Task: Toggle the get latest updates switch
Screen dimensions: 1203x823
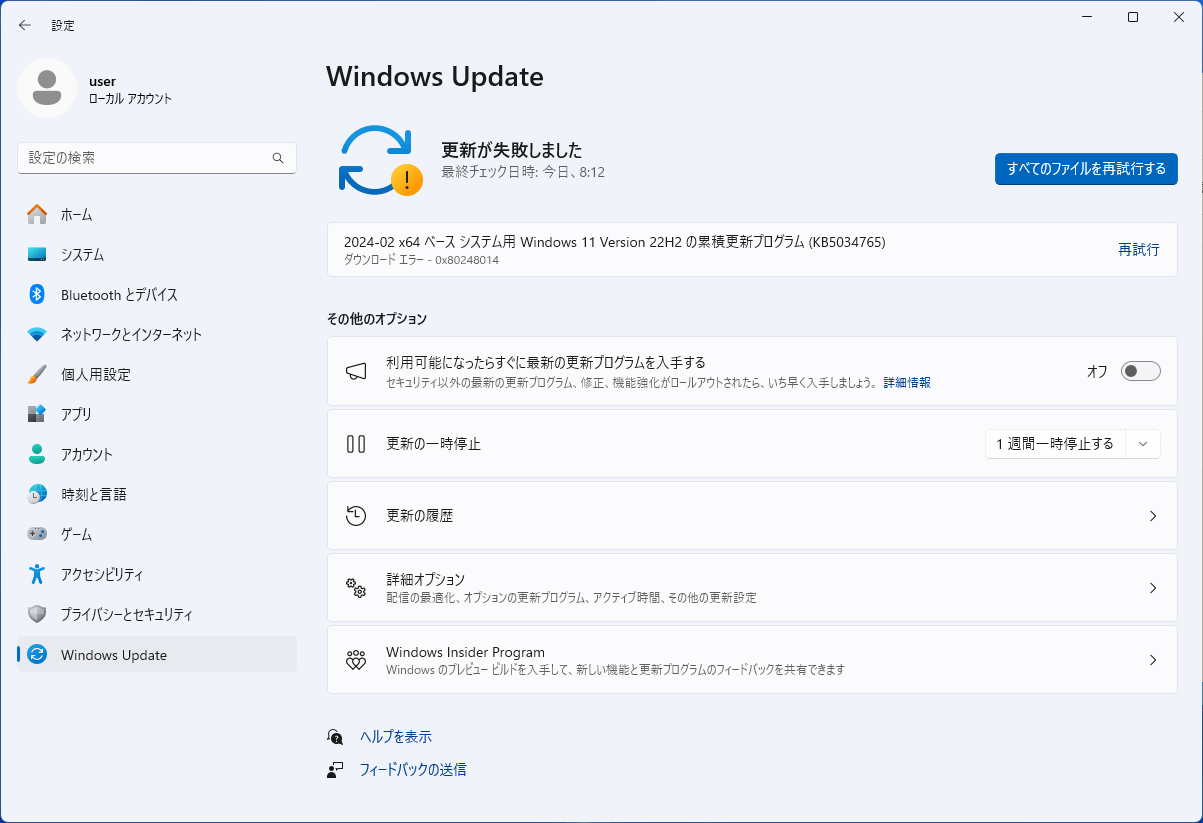Action: pos(1141,371)
